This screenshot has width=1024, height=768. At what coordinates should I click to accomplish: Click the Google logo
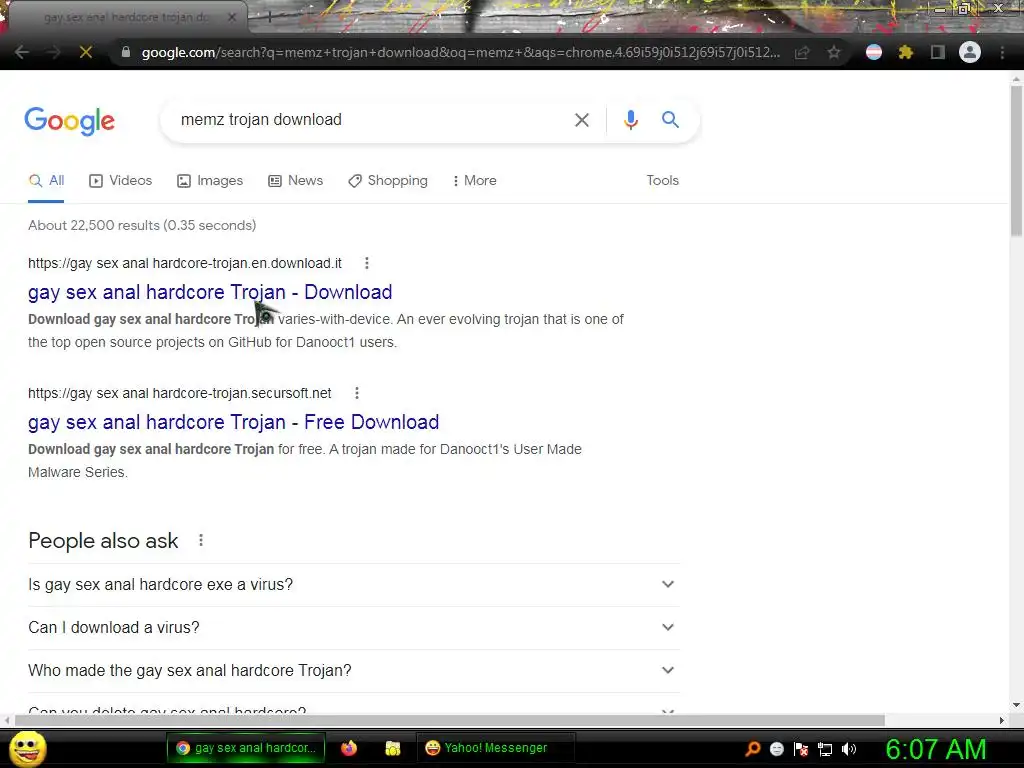[69, 121]
